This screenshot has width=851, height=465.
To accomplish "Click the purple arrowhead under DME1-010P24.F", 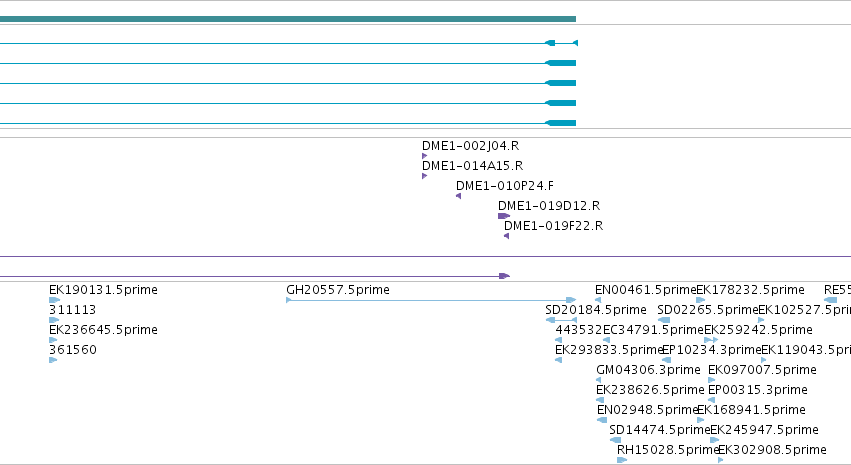I will [x=459, y=196].
